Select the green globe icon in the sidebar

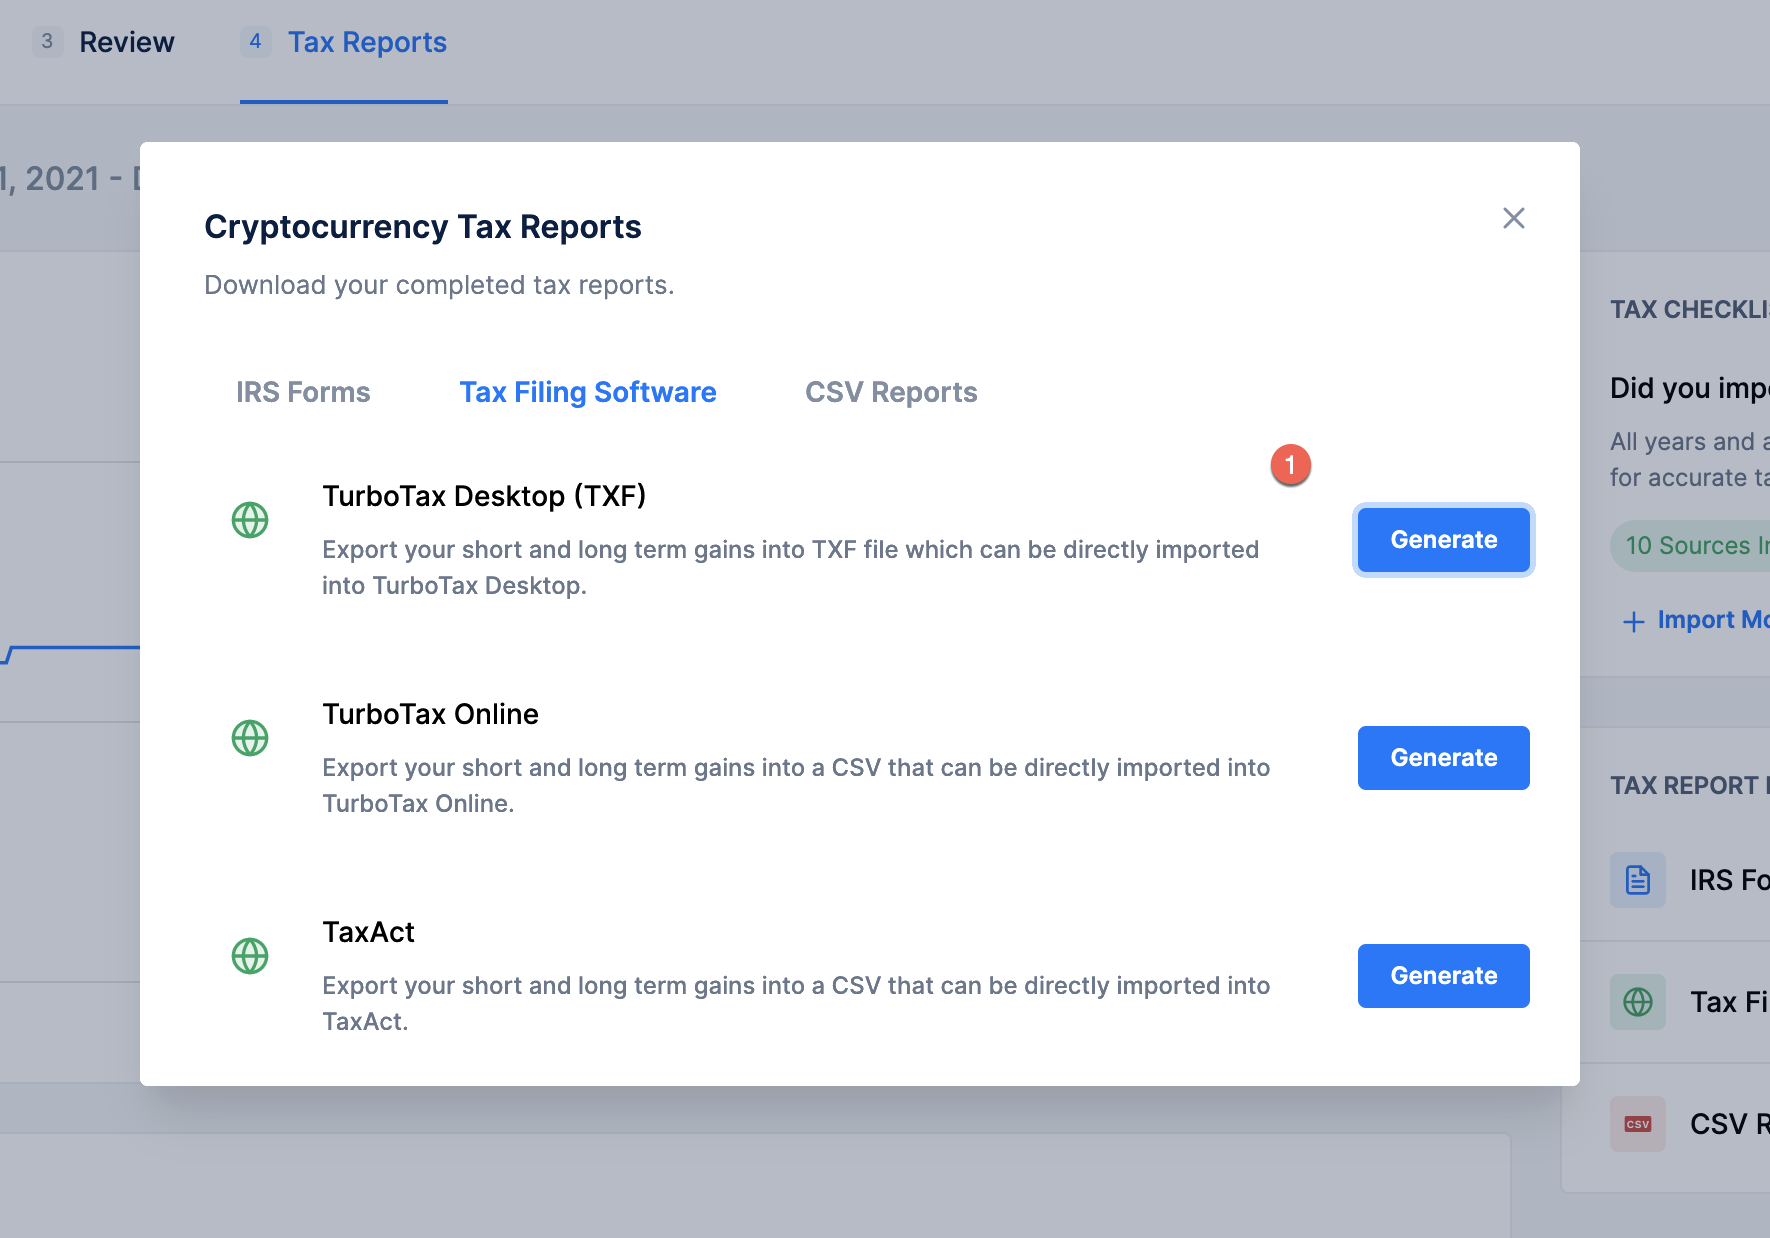coord(1637,1002)
